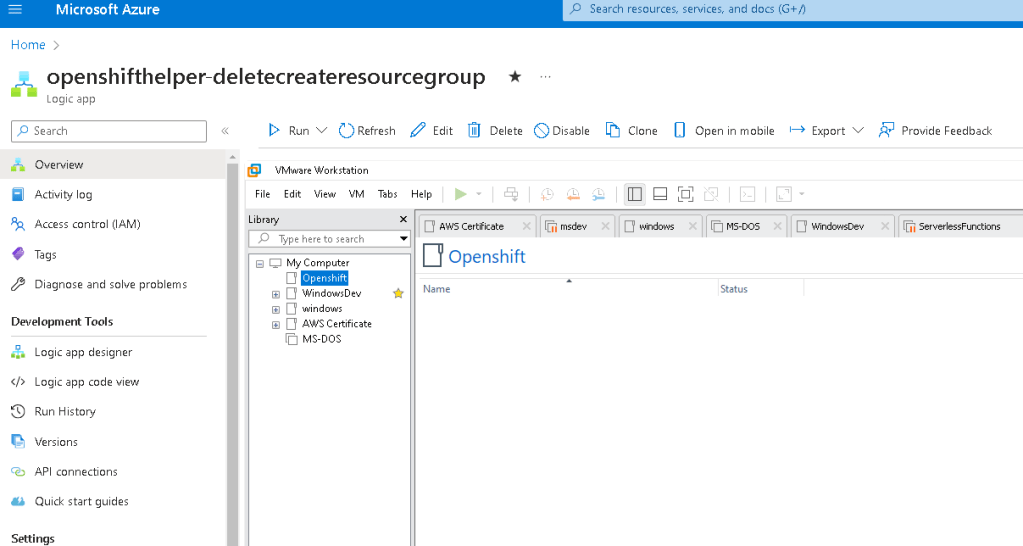Open the Export dropdown arrow

pyautogui.click(x=858, y=130)
